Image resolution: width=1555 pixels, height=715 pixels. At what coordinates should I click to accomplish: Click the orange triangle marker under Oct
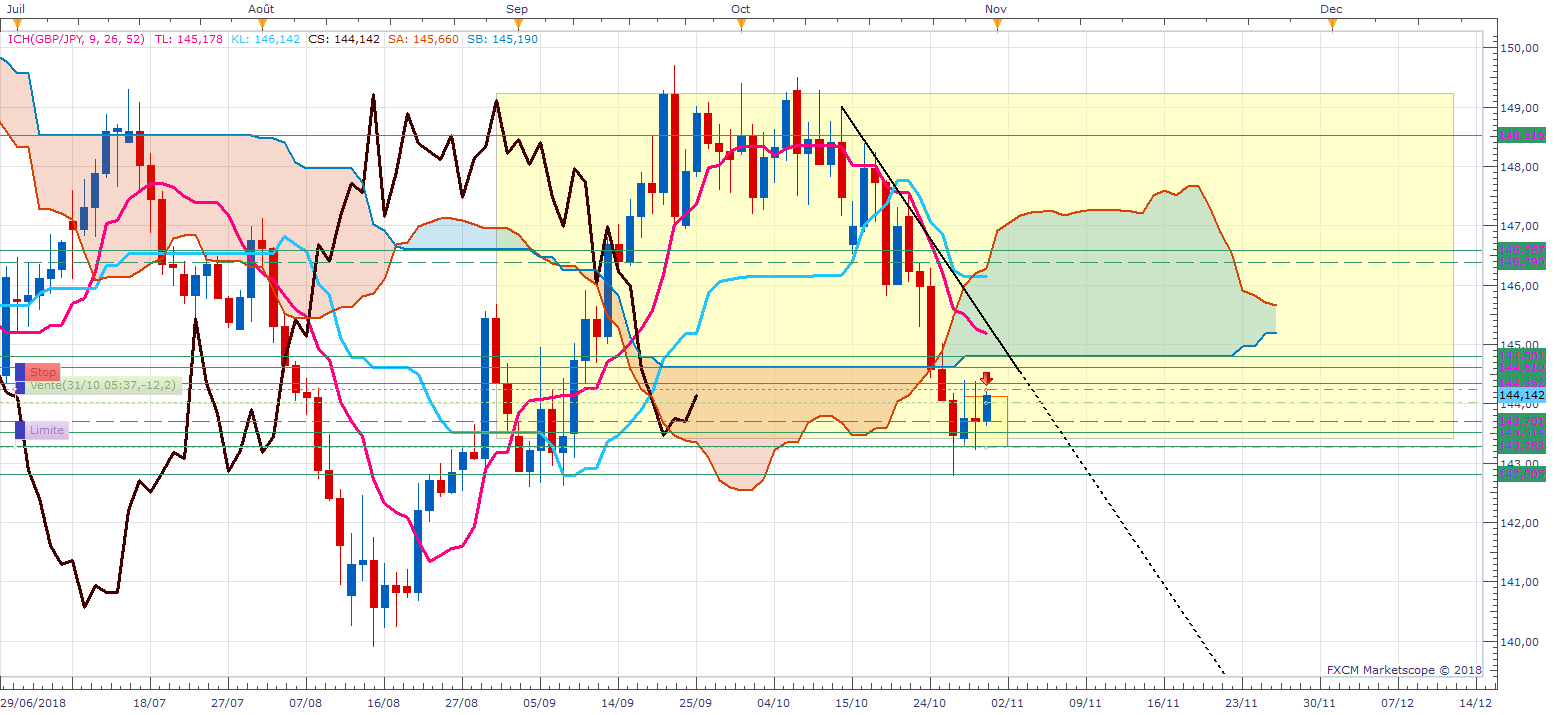tap(741, 24)
